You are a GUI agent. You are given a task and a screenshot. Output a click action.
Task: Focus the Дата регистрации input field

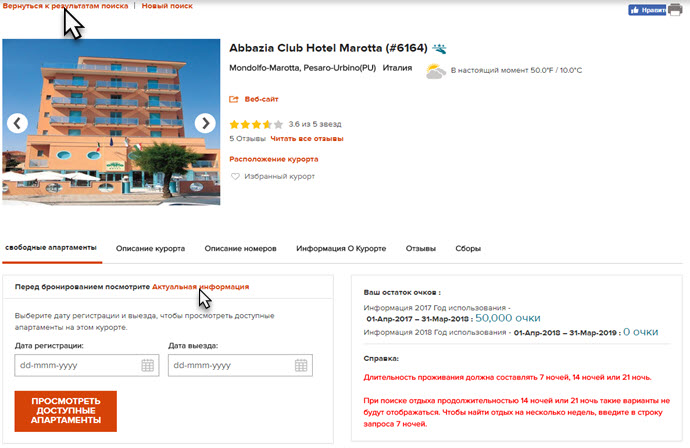(87, 365)
